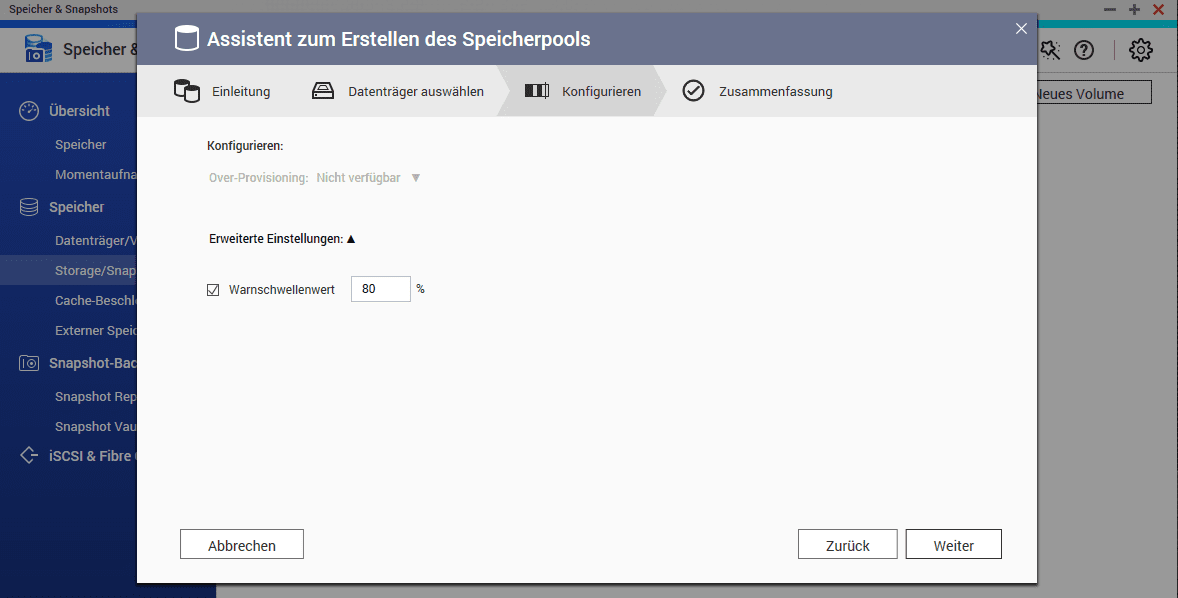Click the Speicher disk stack icon in sidebar
Viewport: 1178px width, 598px height.
click(x=29, y=207)
